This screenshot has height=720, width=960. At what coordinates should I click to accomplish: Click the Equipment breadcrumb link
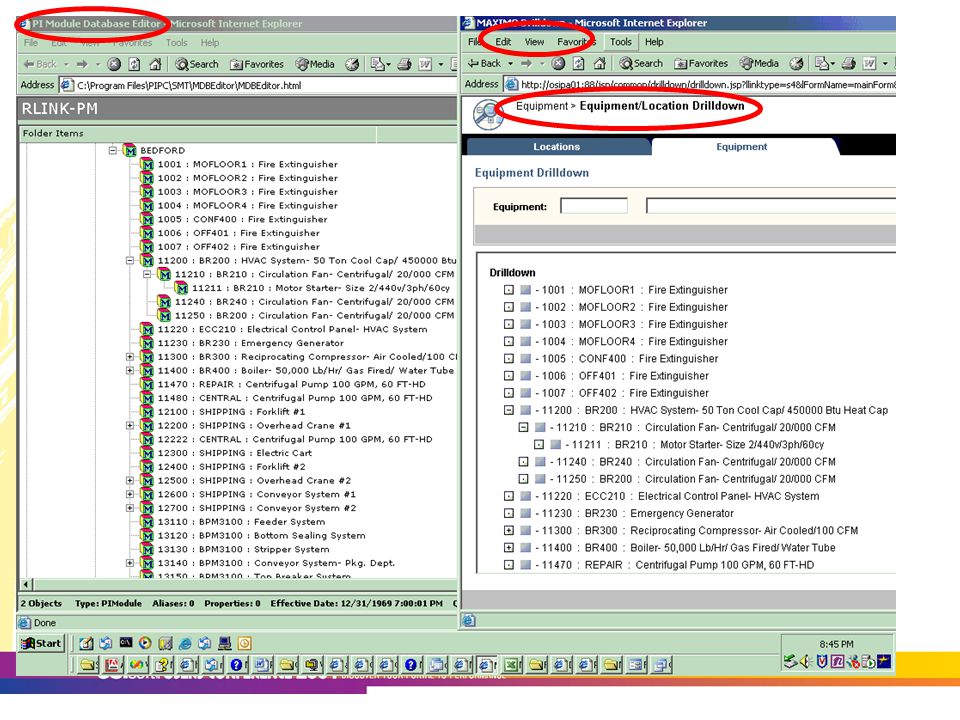pyautogui.click(x=542, y=106)
